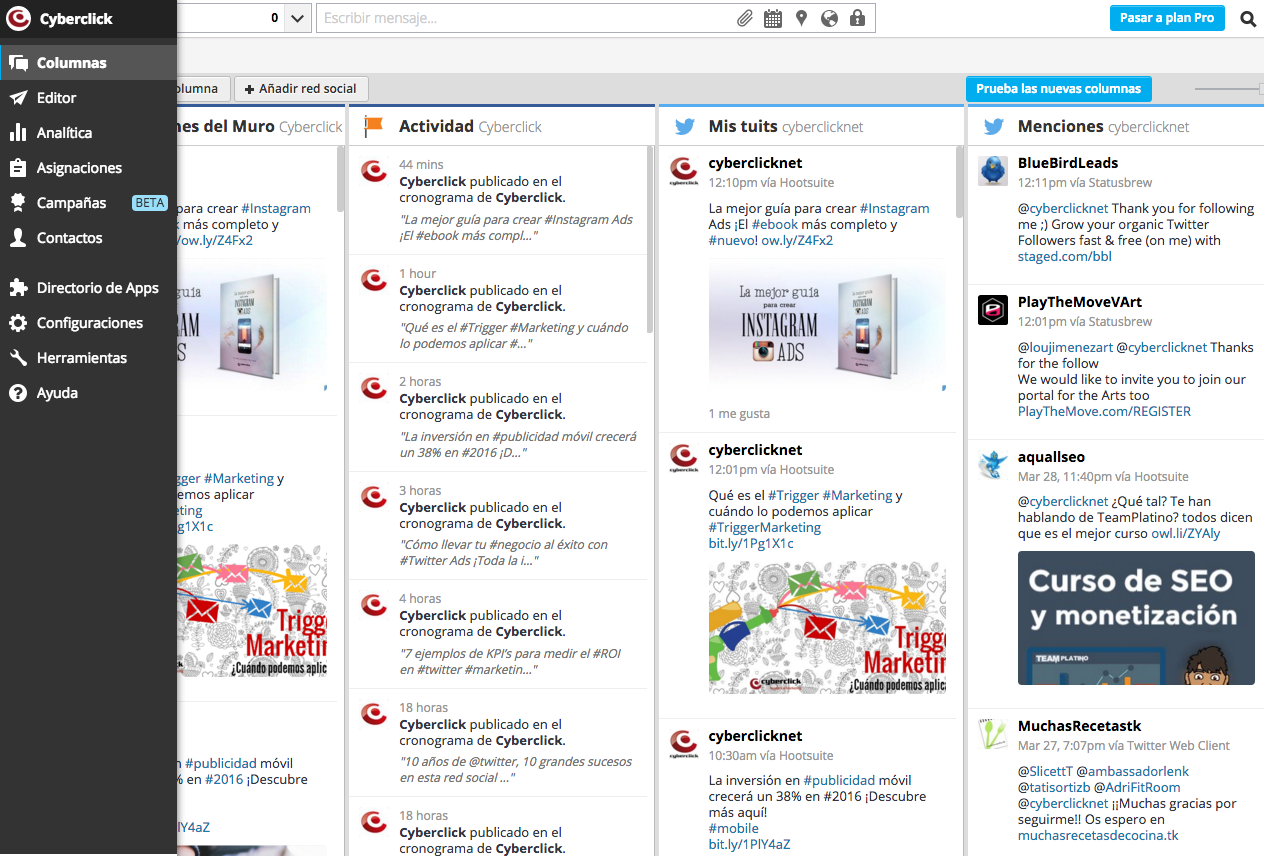Click the search magnifier icon
Viewport: 1264px width, 856px height.
[x=1248, y=18]
